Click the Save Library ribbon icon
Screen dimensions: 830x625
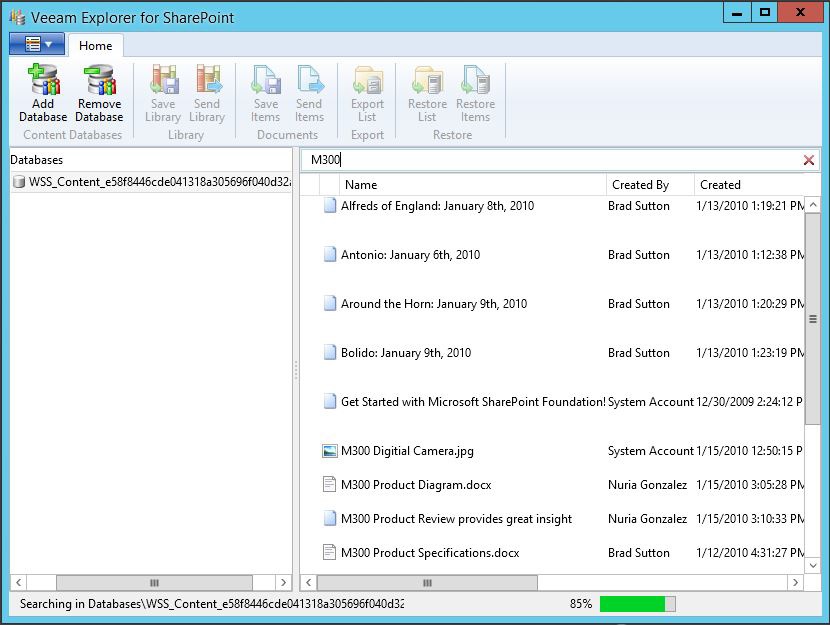(164, 79)
